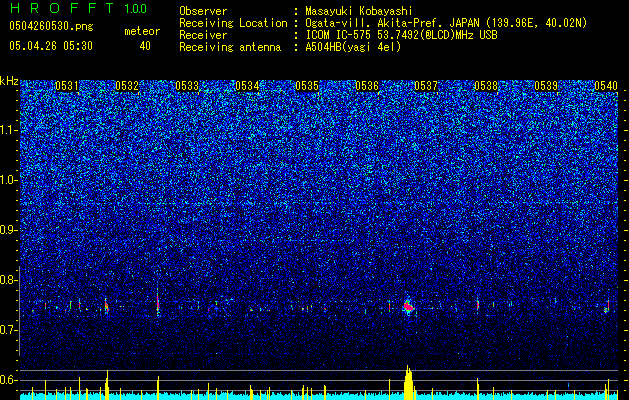Click the 0534 time marker
This screenshot has width=629, height=400.
pos(247,86)
